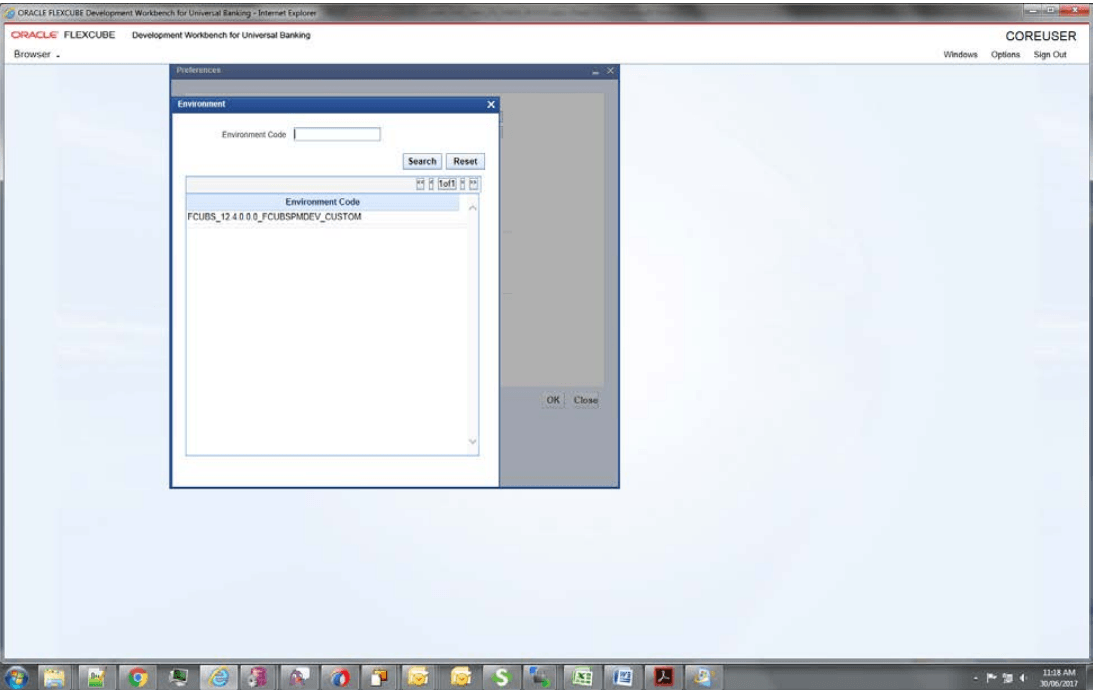Viewport: 1093px width, 691px height.
Task: Go to last page of results
Action: point(473,183)
